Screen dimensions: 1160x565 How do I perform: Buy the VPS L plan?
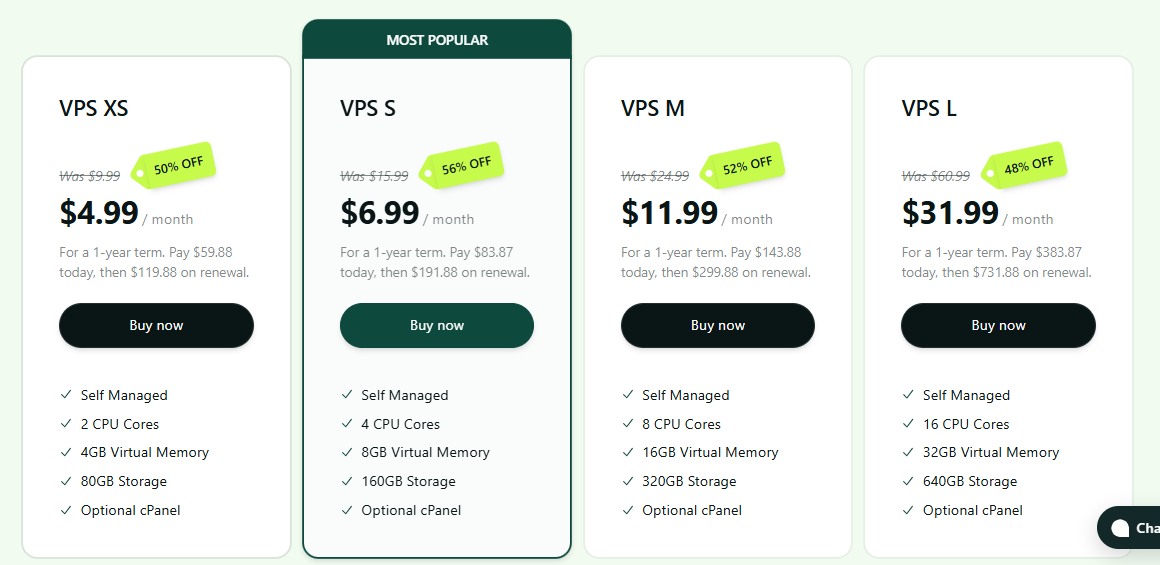coord(998,325)
